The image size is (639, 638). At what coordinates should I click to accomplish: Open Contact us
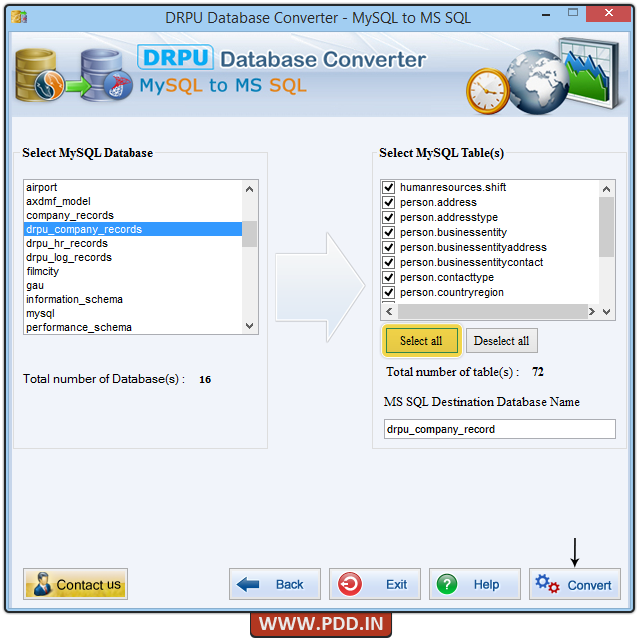[75, 584]
